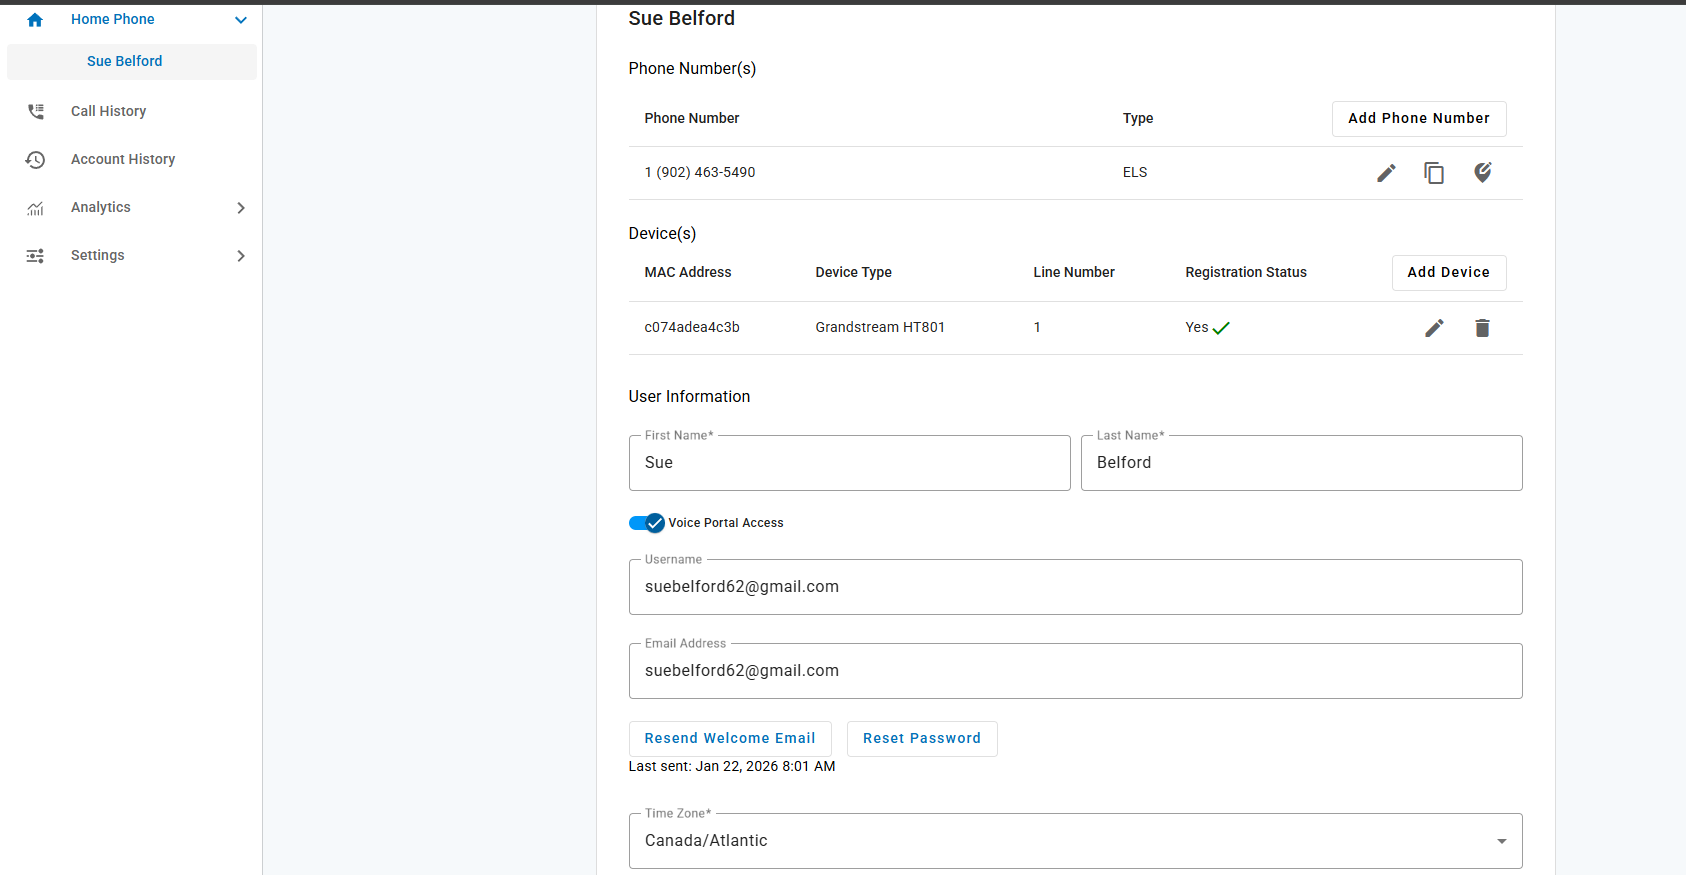Toggle Voice Portal Access switch
The image size is (1686, 875).
pyautogui.click(x=647, y=523)
